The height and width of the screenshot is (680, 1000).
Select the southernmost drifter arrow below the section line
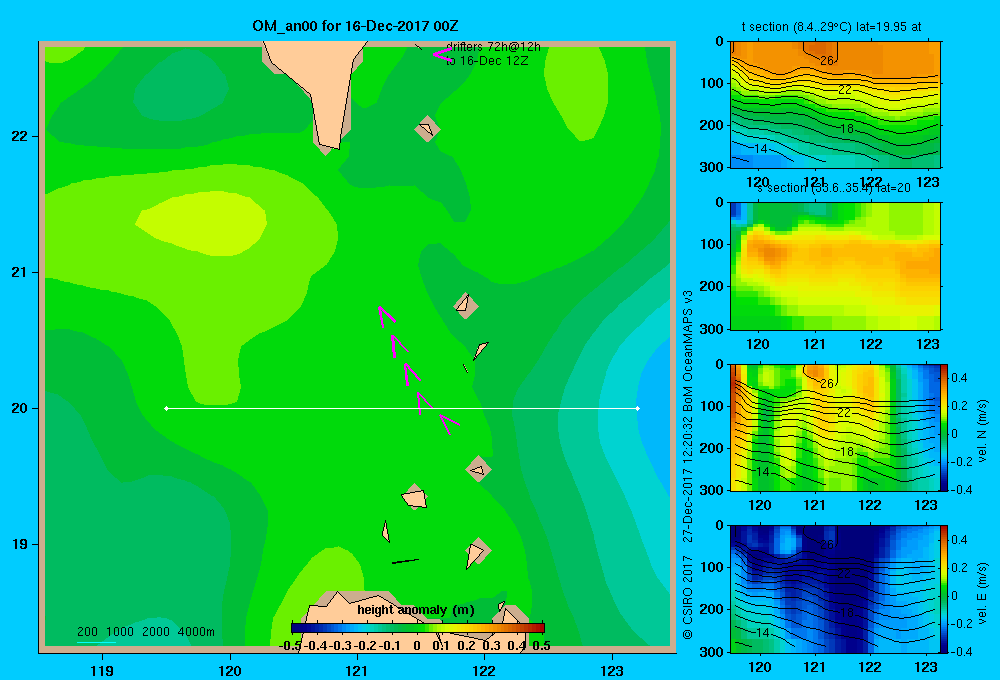(x=449, y=424)
